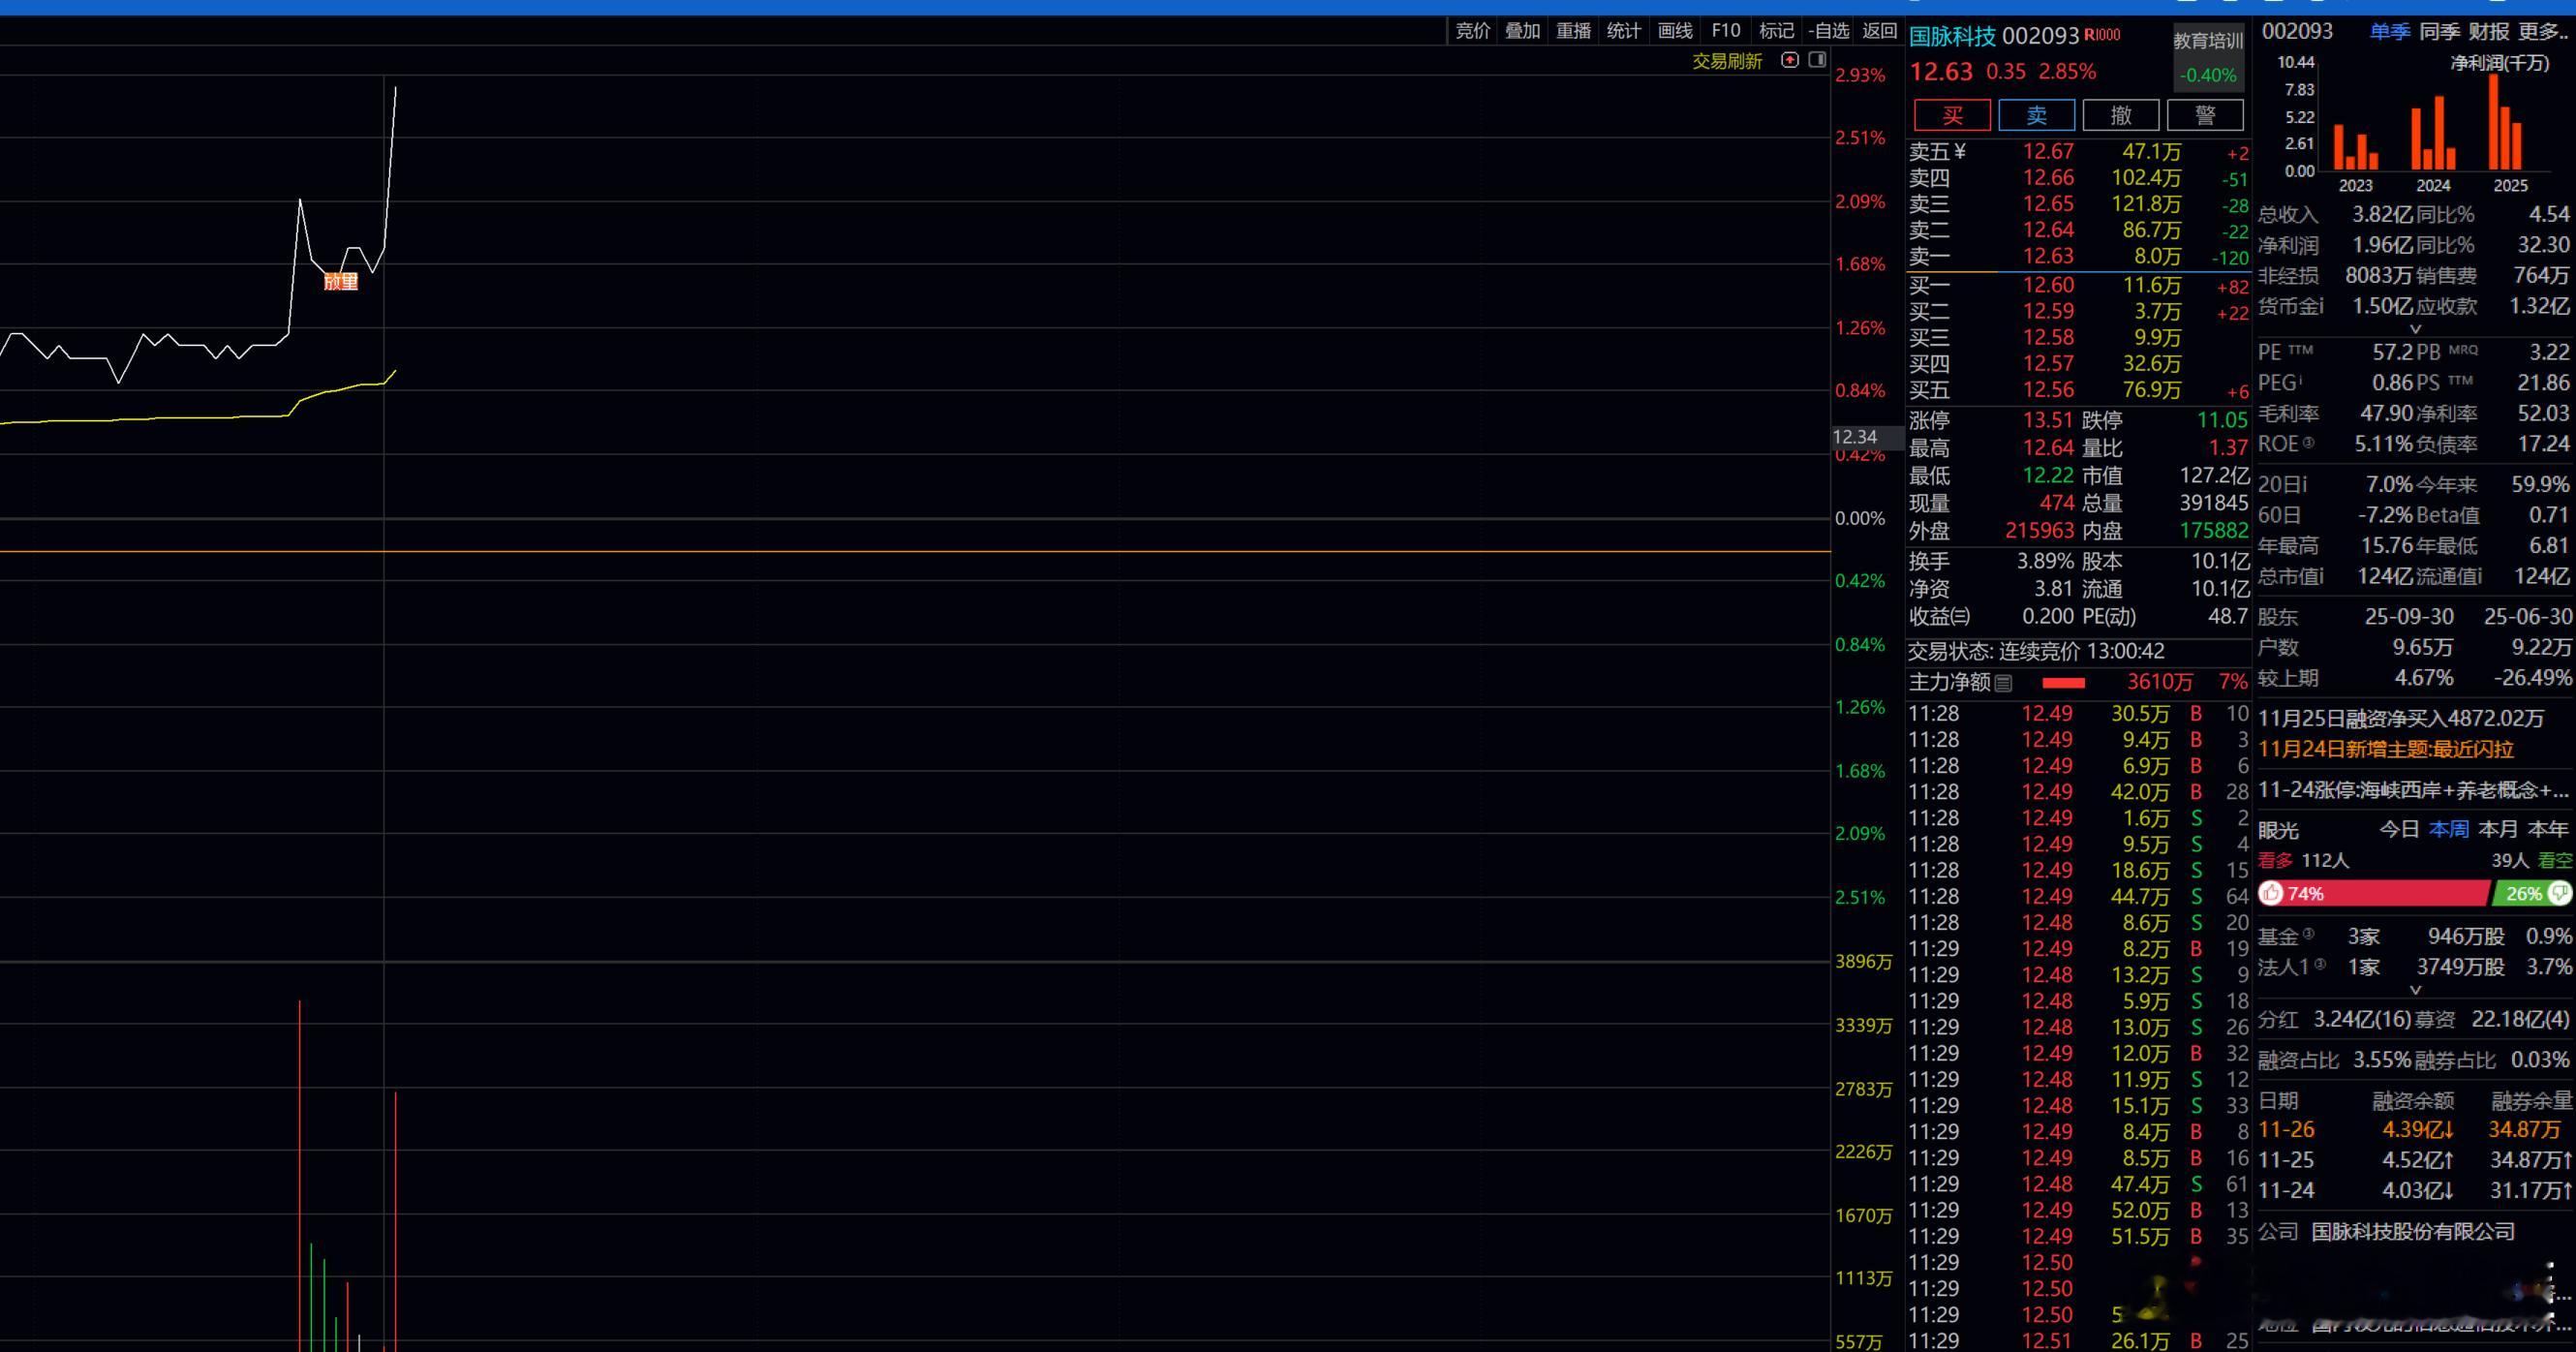
Task: Expand financial data with chevron below 货币金
Action: [2415, 329]
